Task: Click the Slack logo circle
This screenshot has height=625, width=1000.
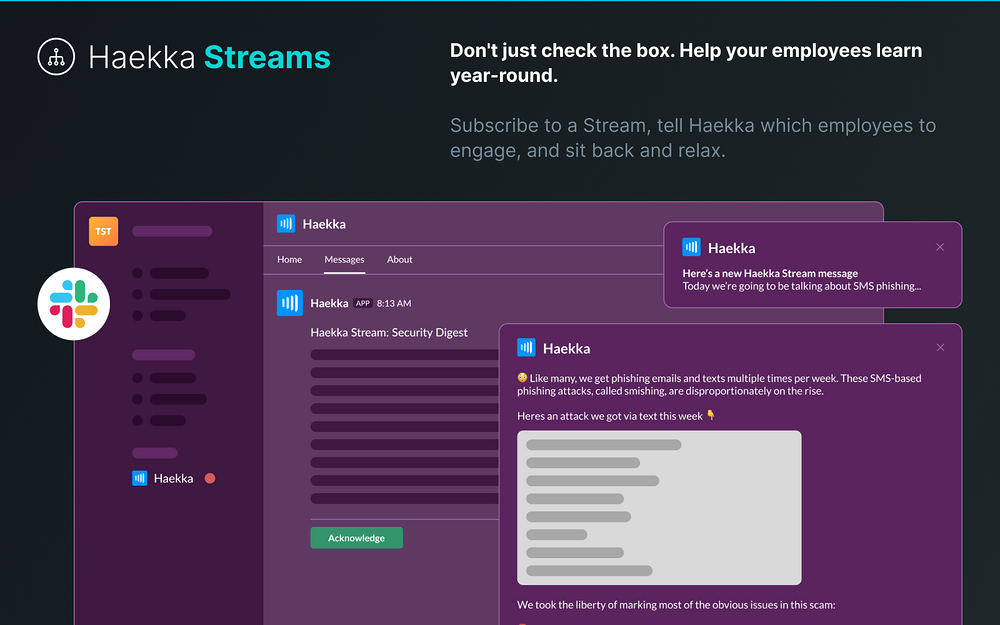Action: point(74,304)
